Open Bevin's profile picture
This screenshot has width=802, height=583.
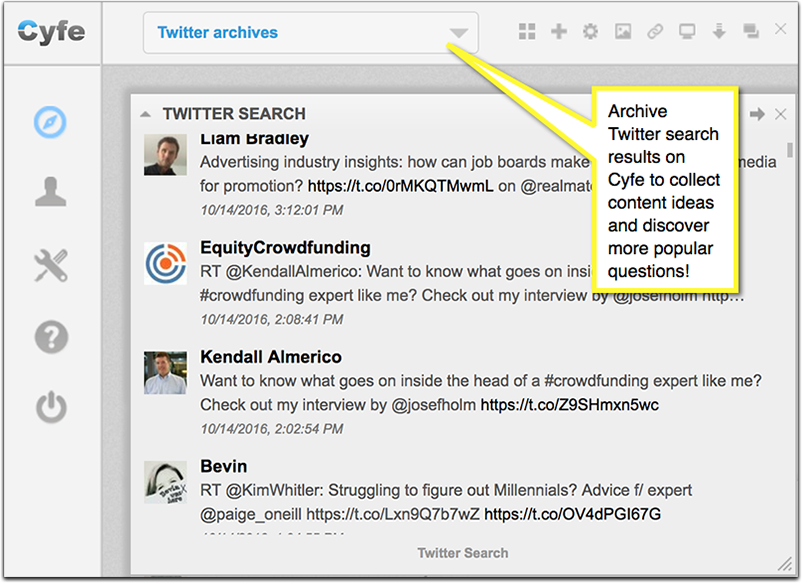point(165,482)
